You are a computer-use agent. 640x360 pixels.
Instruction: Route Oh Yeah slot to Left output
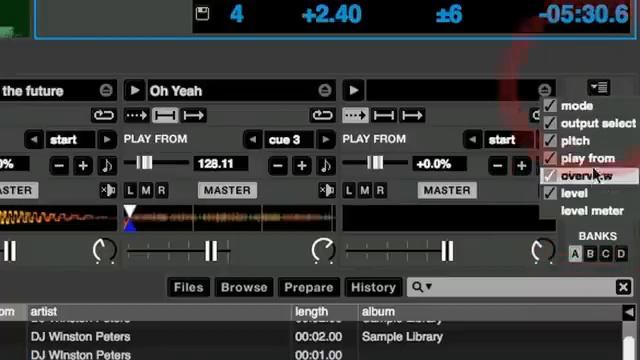coord(130,191)
